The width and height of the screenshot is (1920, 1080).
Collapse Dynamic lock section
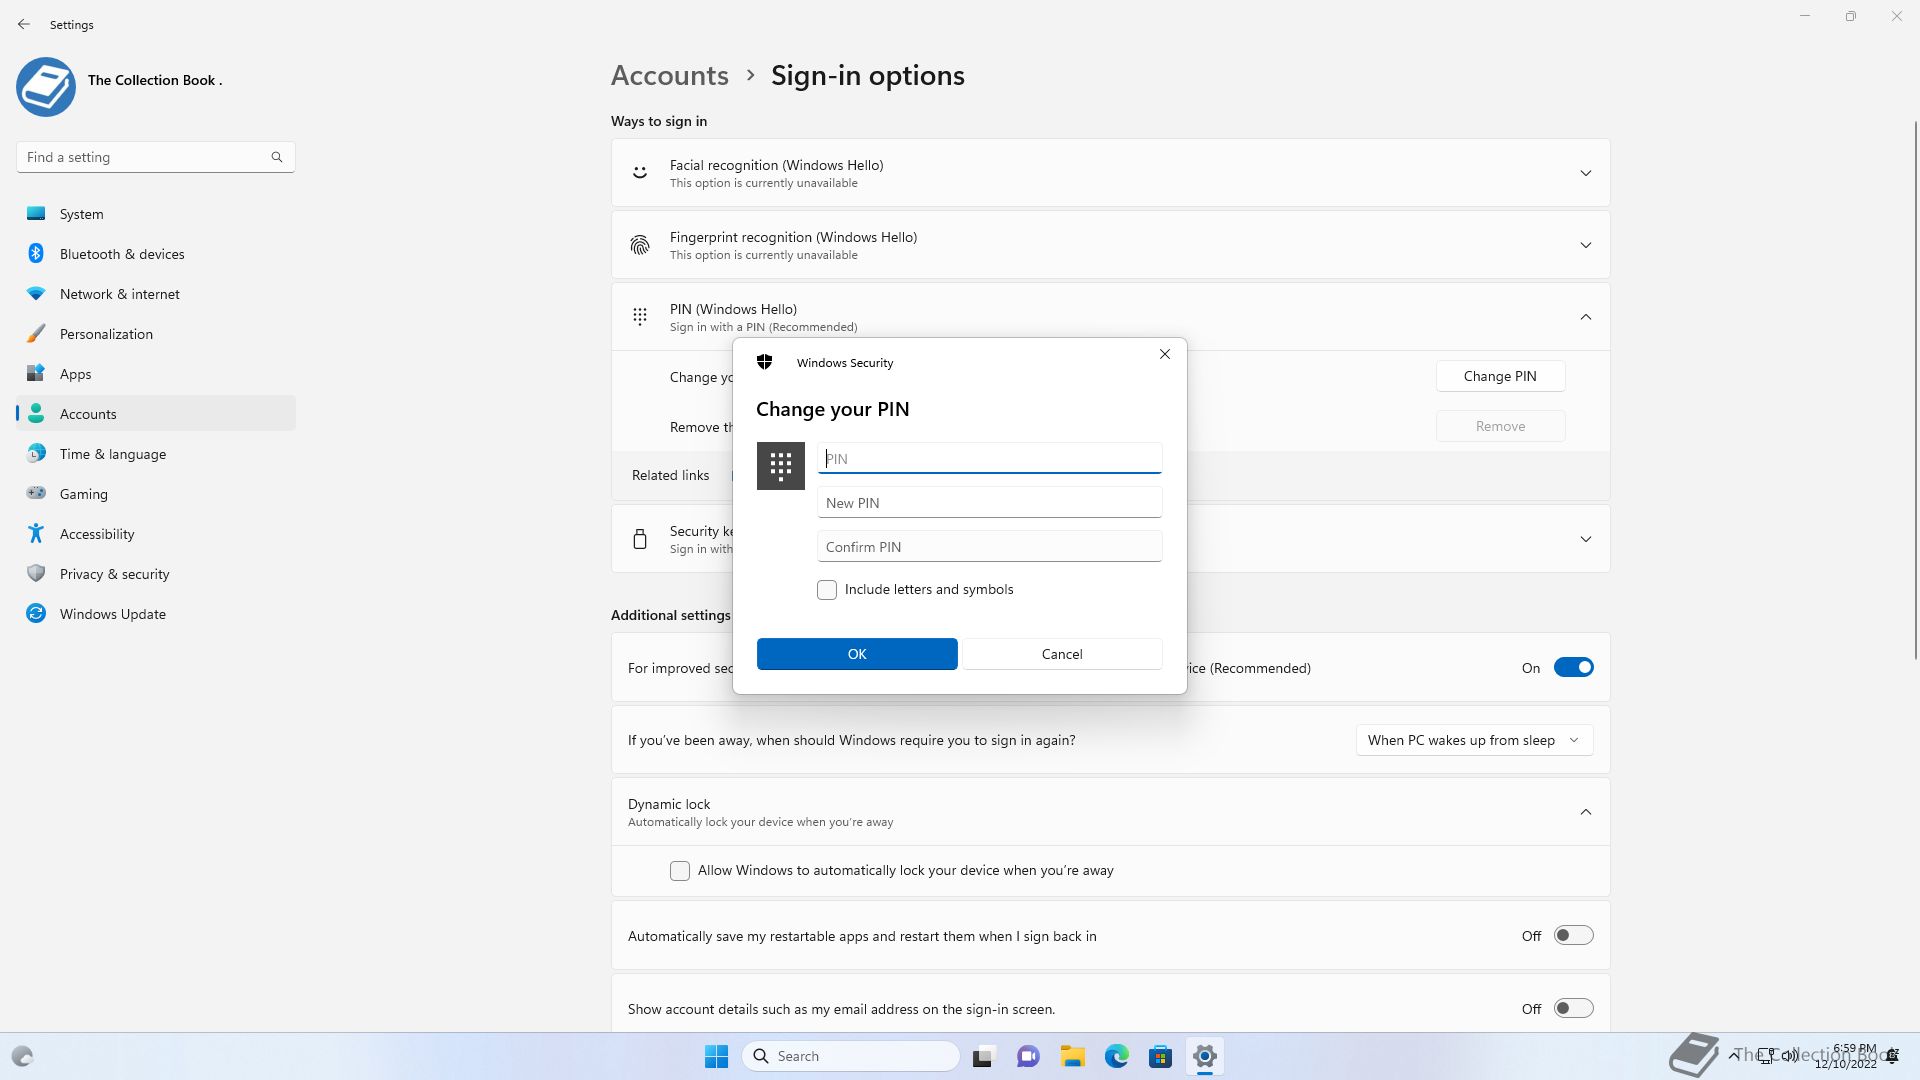(x=1586, y=812)
